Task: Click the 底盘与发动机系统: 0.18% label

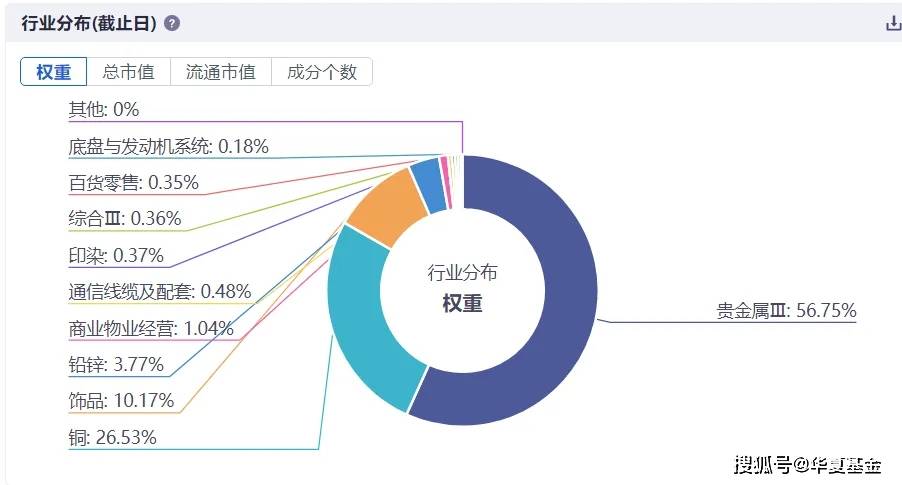Action: (169, 146)
